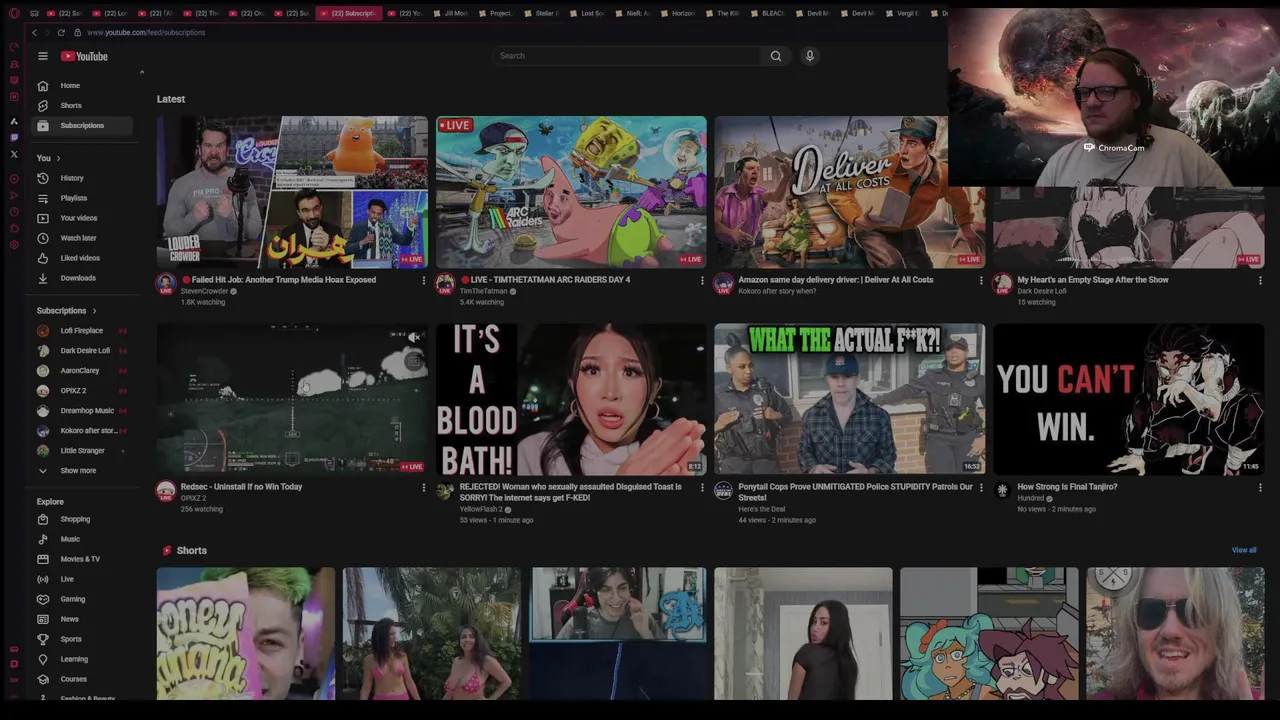Open Liked videos list

click(x=83, y=258)
